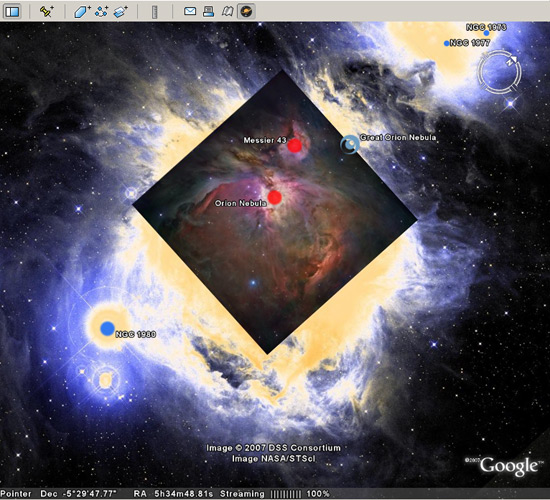Screen dimensions: 550x500
Task: Click the streaming progress bar in status bar
Action: tap(286, 494)
